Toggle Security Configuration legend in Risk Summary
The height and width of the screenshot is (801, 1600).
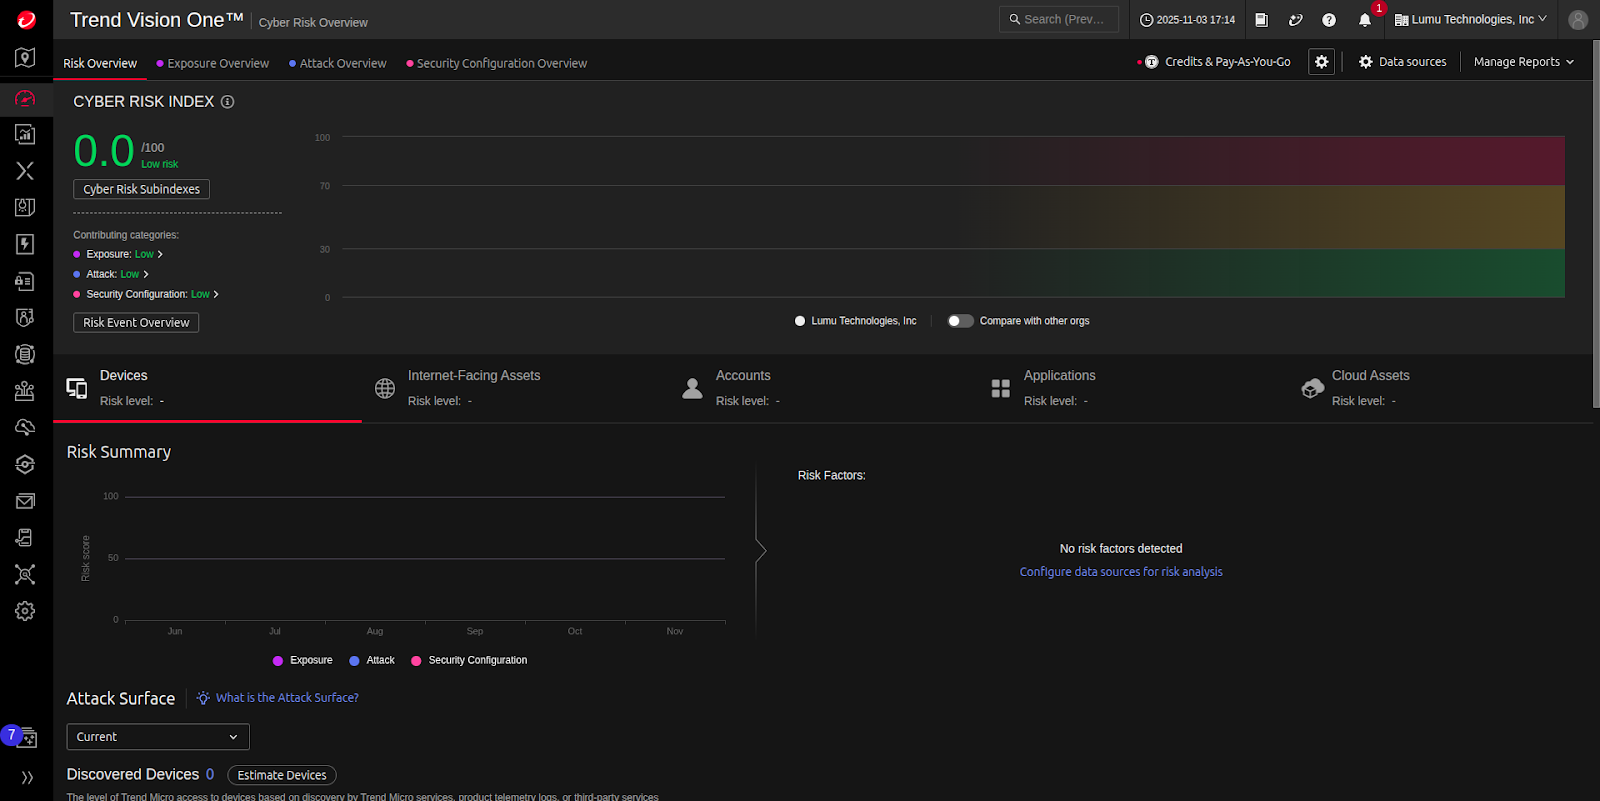click(x=469, y=660)
